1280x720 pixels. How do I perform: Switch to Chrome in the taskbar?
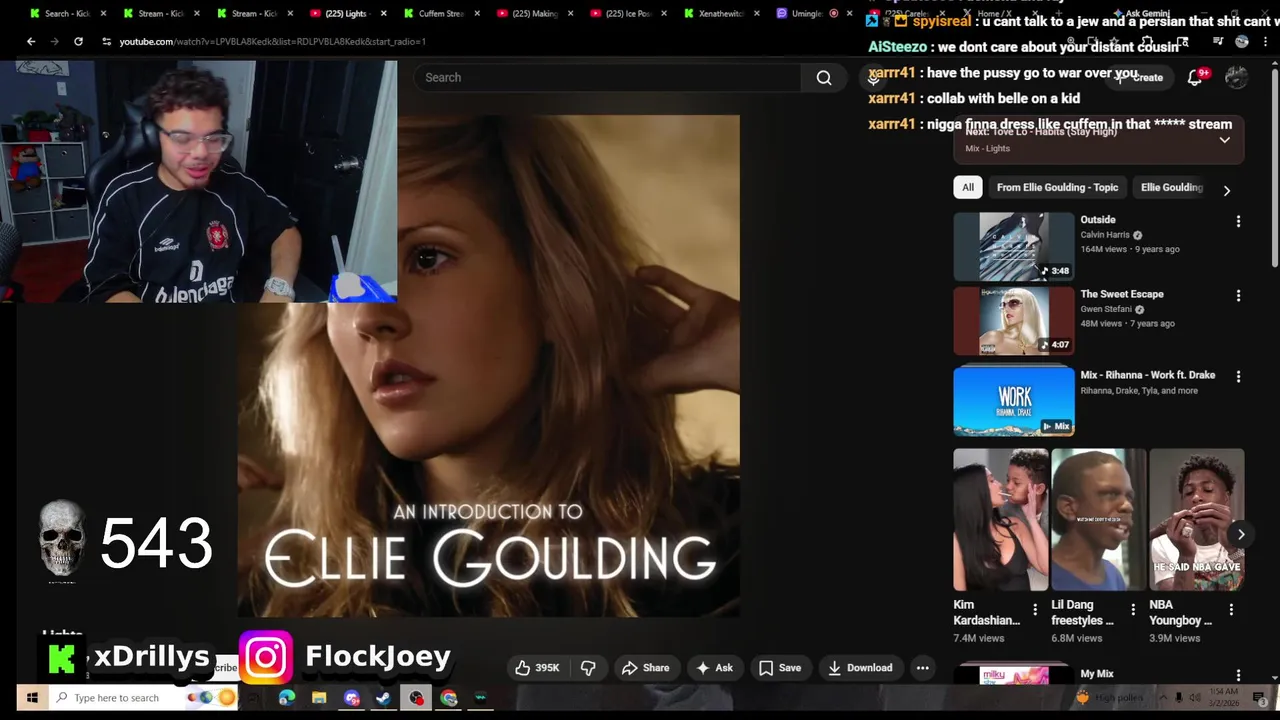449,698
